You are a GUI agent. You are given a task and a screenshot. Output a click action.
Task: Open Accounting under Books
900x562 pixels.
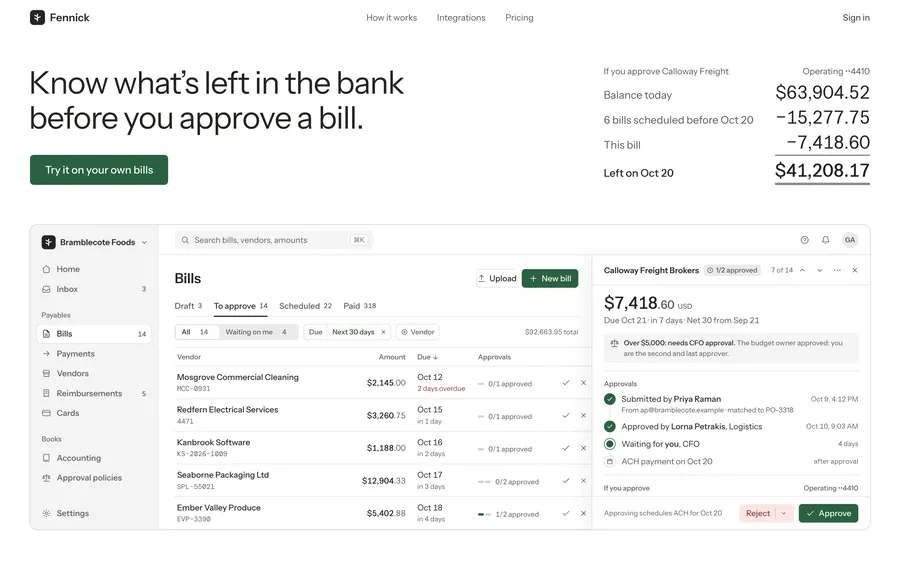(x=95, y=458)
